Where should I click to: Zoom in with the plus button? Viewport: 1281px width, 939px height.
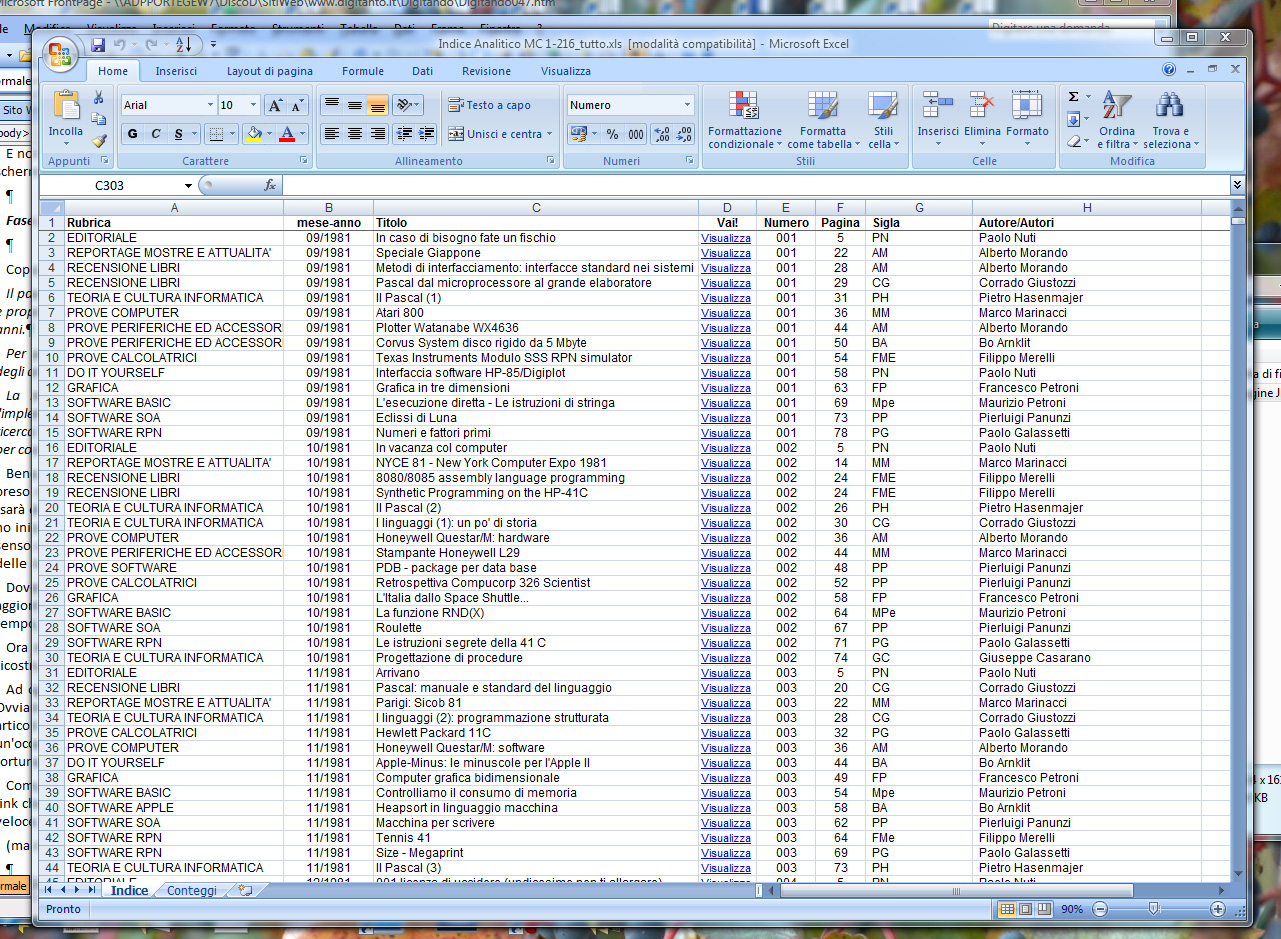tap(1217, 909)
